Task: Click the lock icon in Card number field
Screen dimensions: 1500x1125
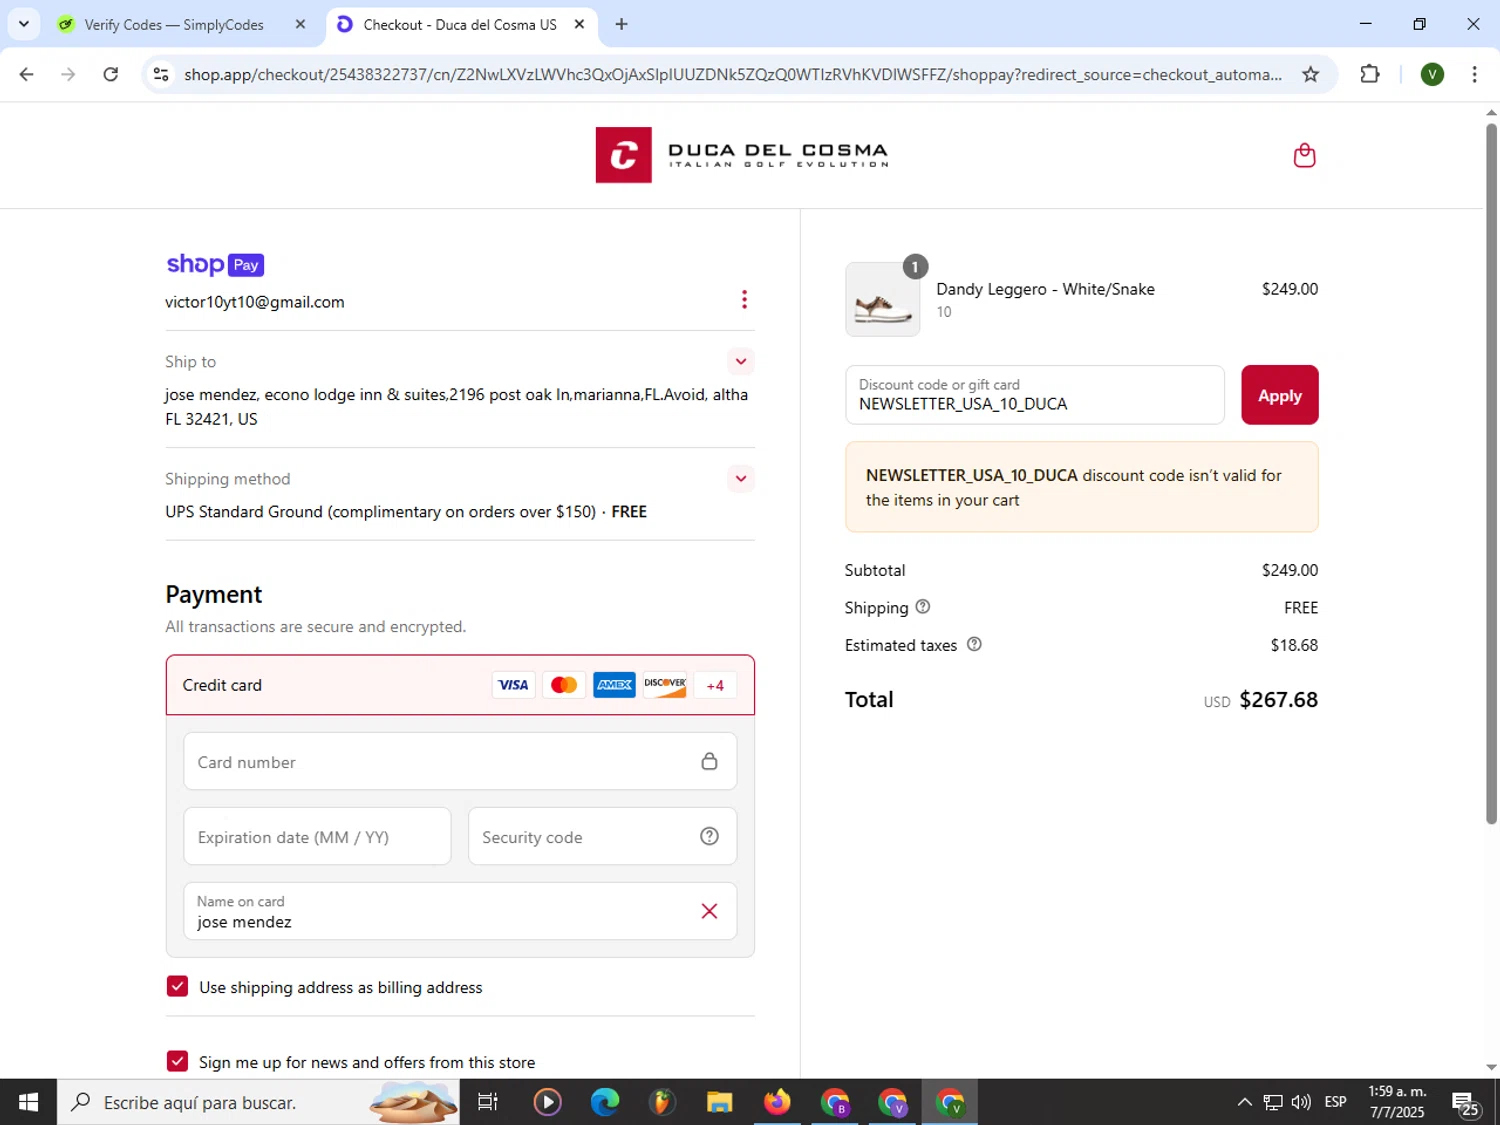Action: point(709,762)
